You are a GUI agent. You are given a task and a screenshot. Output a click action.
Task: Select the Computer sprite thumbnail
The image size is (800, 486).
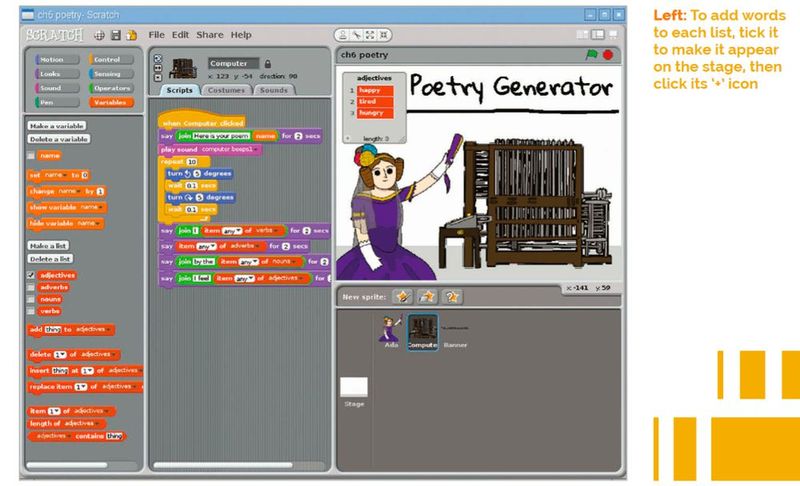422,332
